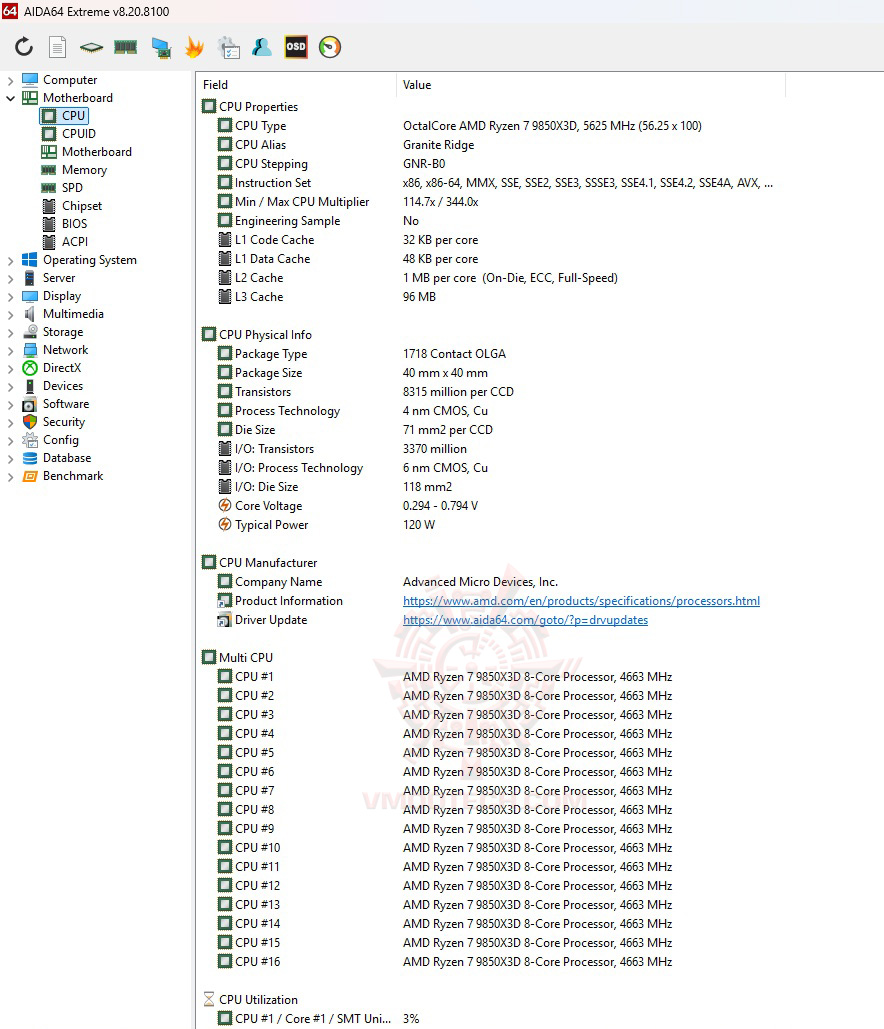
Task: Select Min / Max CPU Multiplier row
Action: pos(491,202)
